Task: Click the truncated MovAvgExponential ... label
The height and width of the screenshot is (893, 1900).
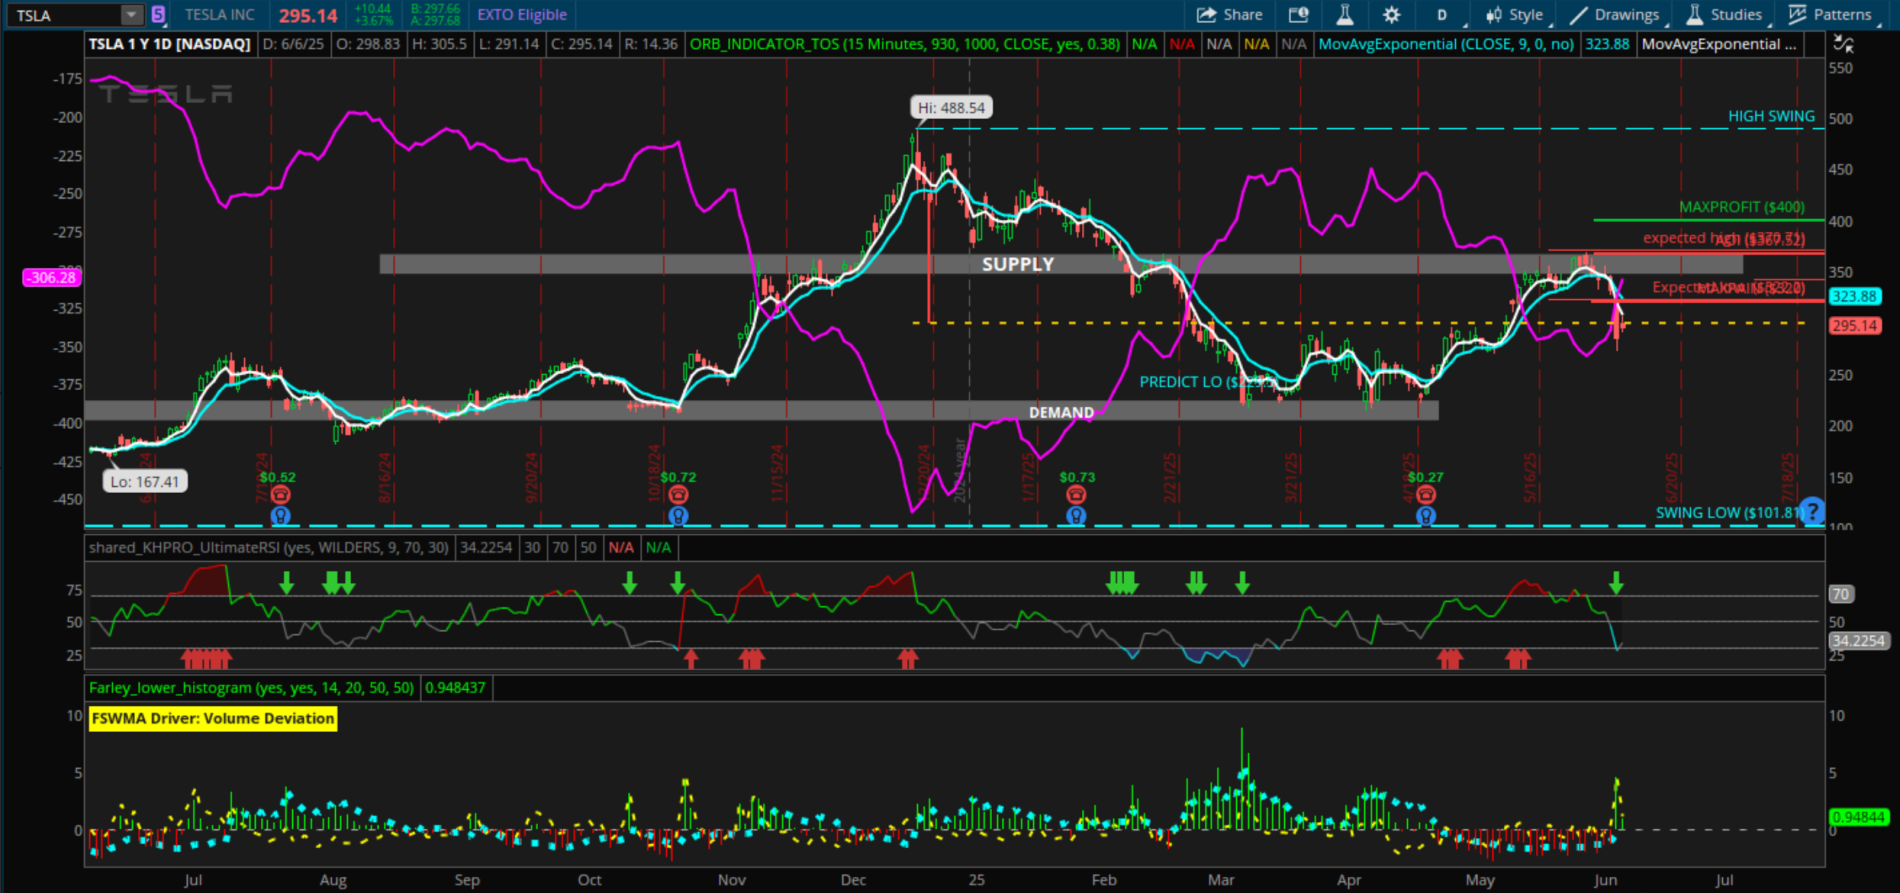Action: pyautogui.click(x=1719, y=44)
